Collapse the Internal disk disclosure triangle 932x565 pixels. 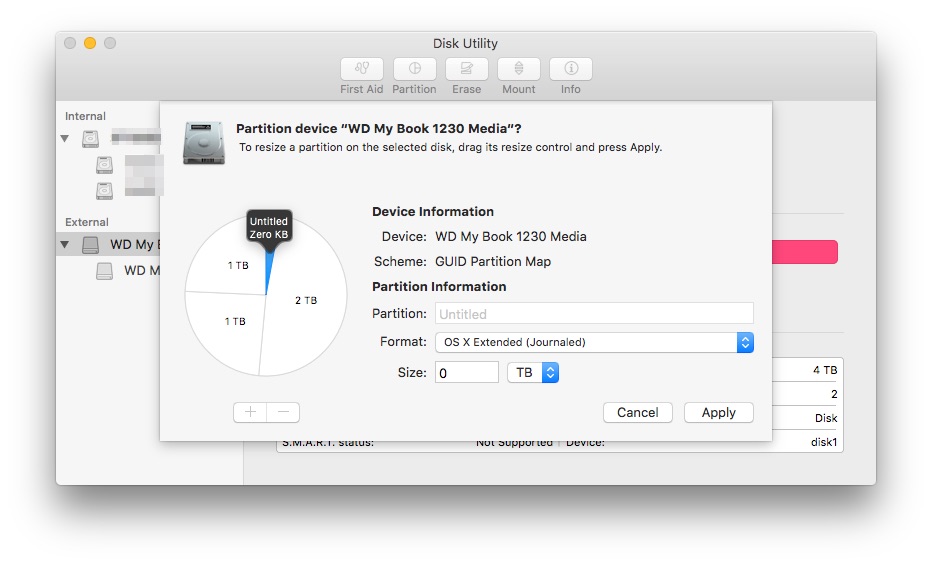65,138
